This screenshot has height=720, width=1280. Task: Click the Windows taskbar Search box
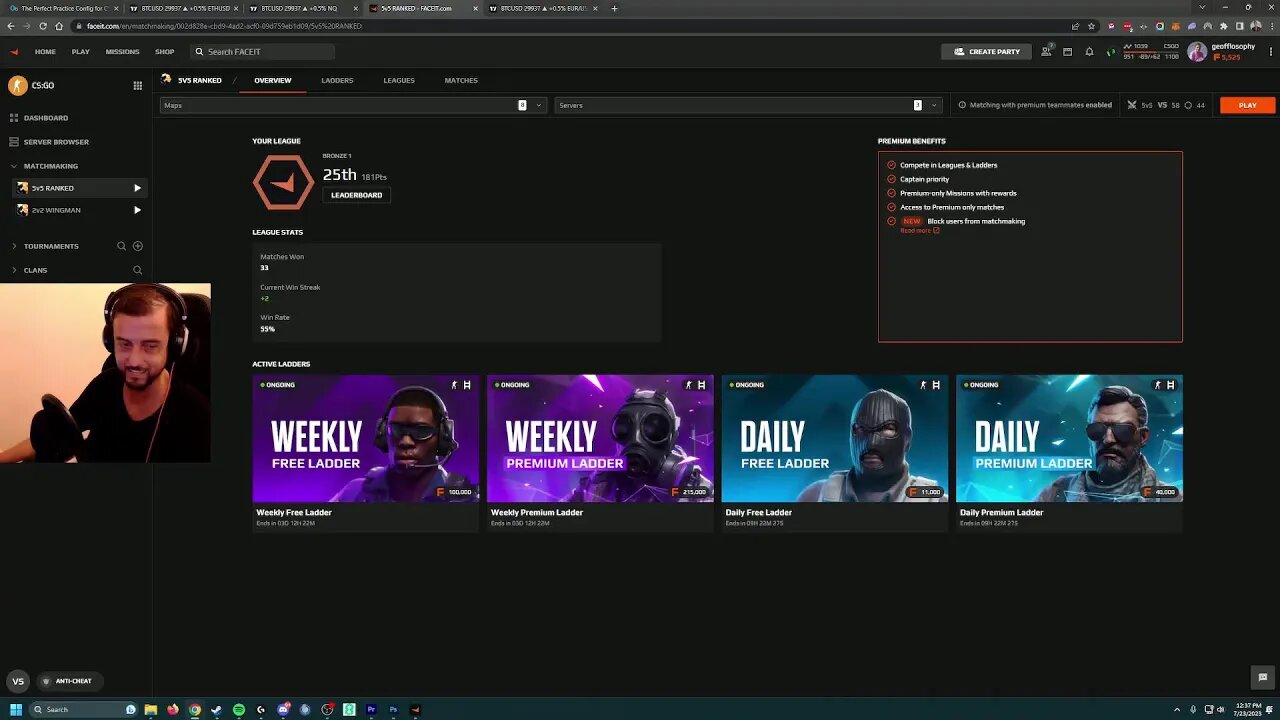(84, 709)
